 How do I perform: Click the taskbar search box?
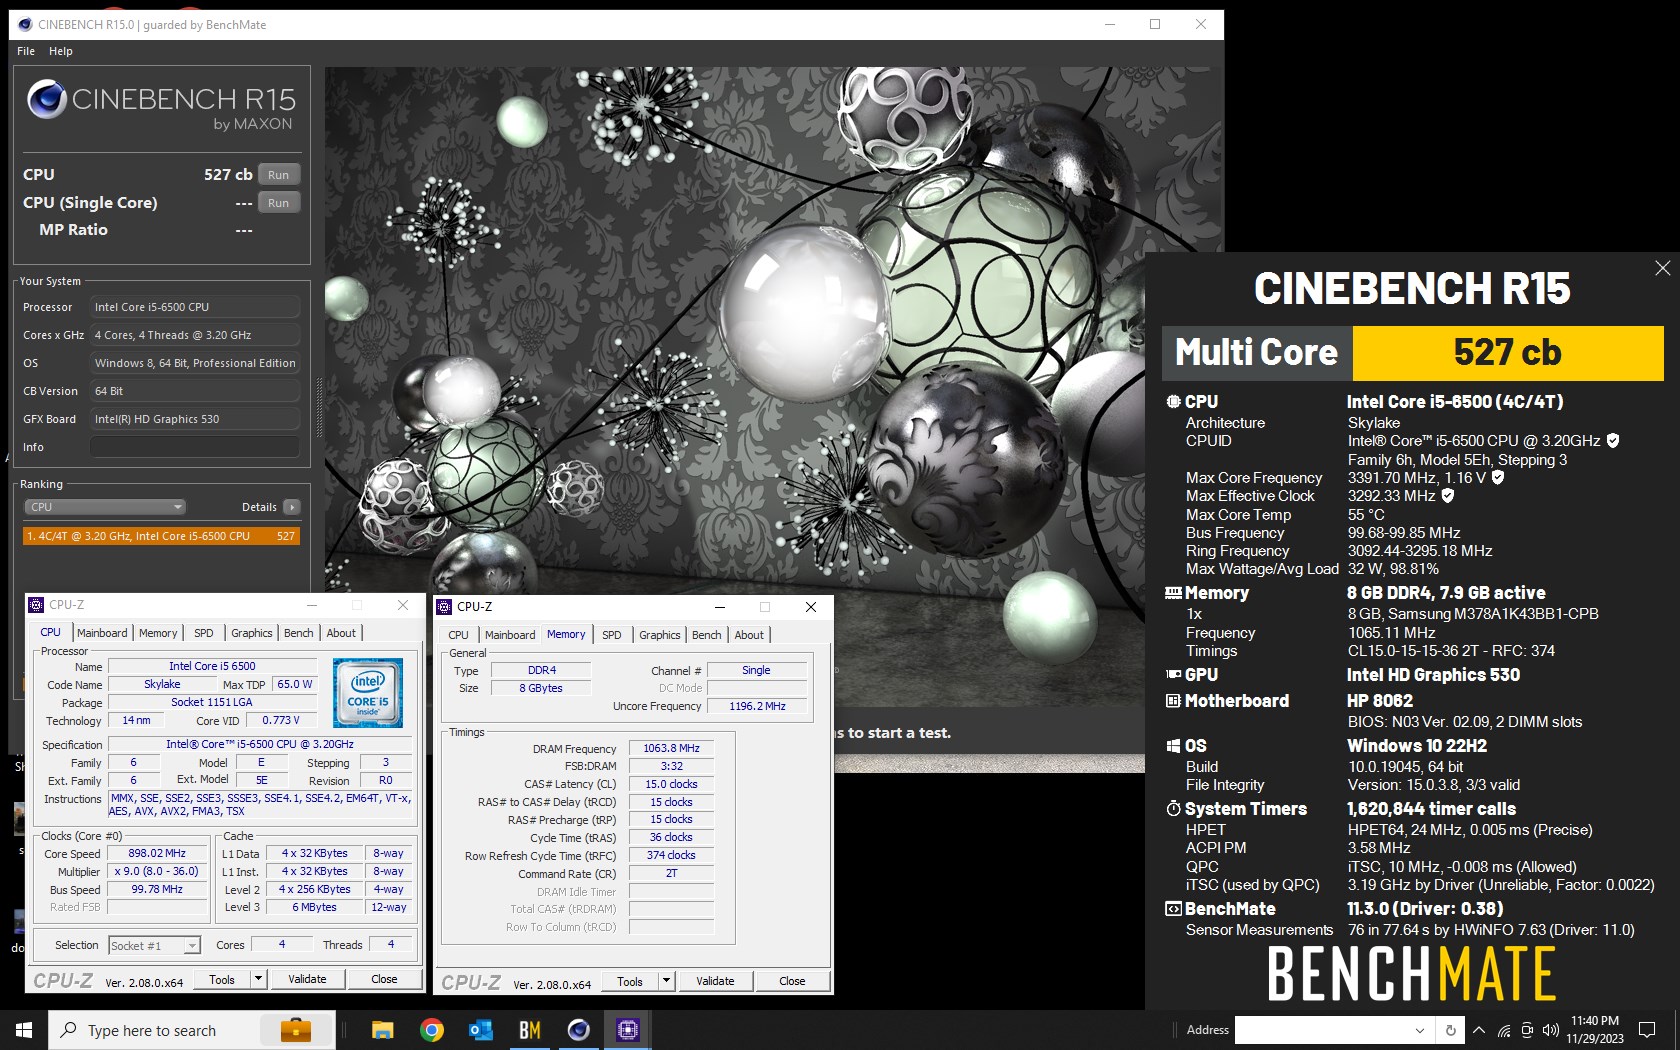tap(190, 1030)
